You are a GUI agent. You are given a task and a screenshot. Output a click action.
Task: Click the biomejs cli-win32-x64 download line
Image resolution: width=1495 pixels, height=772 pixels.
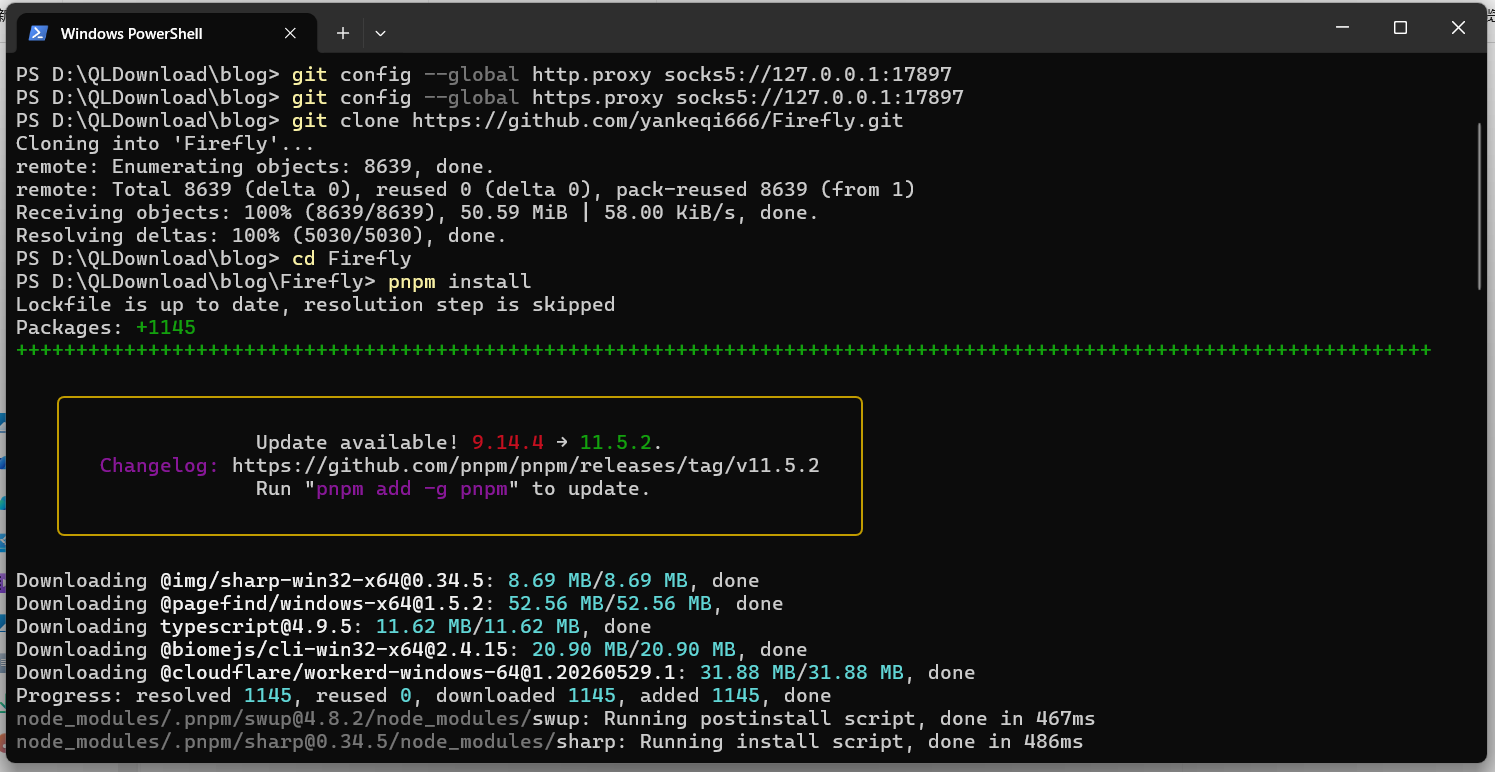tap(412, 650)
